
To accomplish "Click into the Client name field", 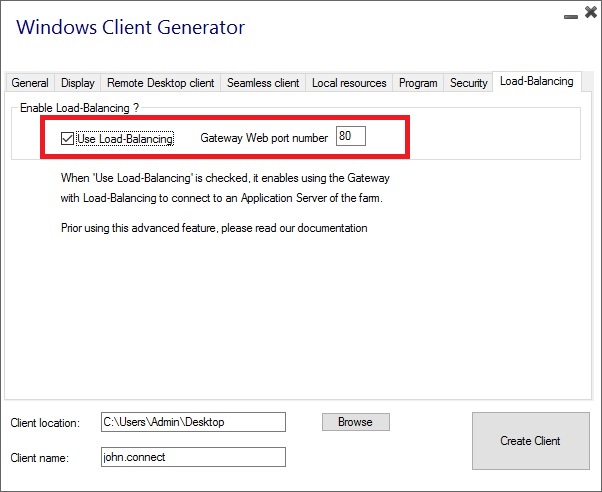I will (193, 456).
